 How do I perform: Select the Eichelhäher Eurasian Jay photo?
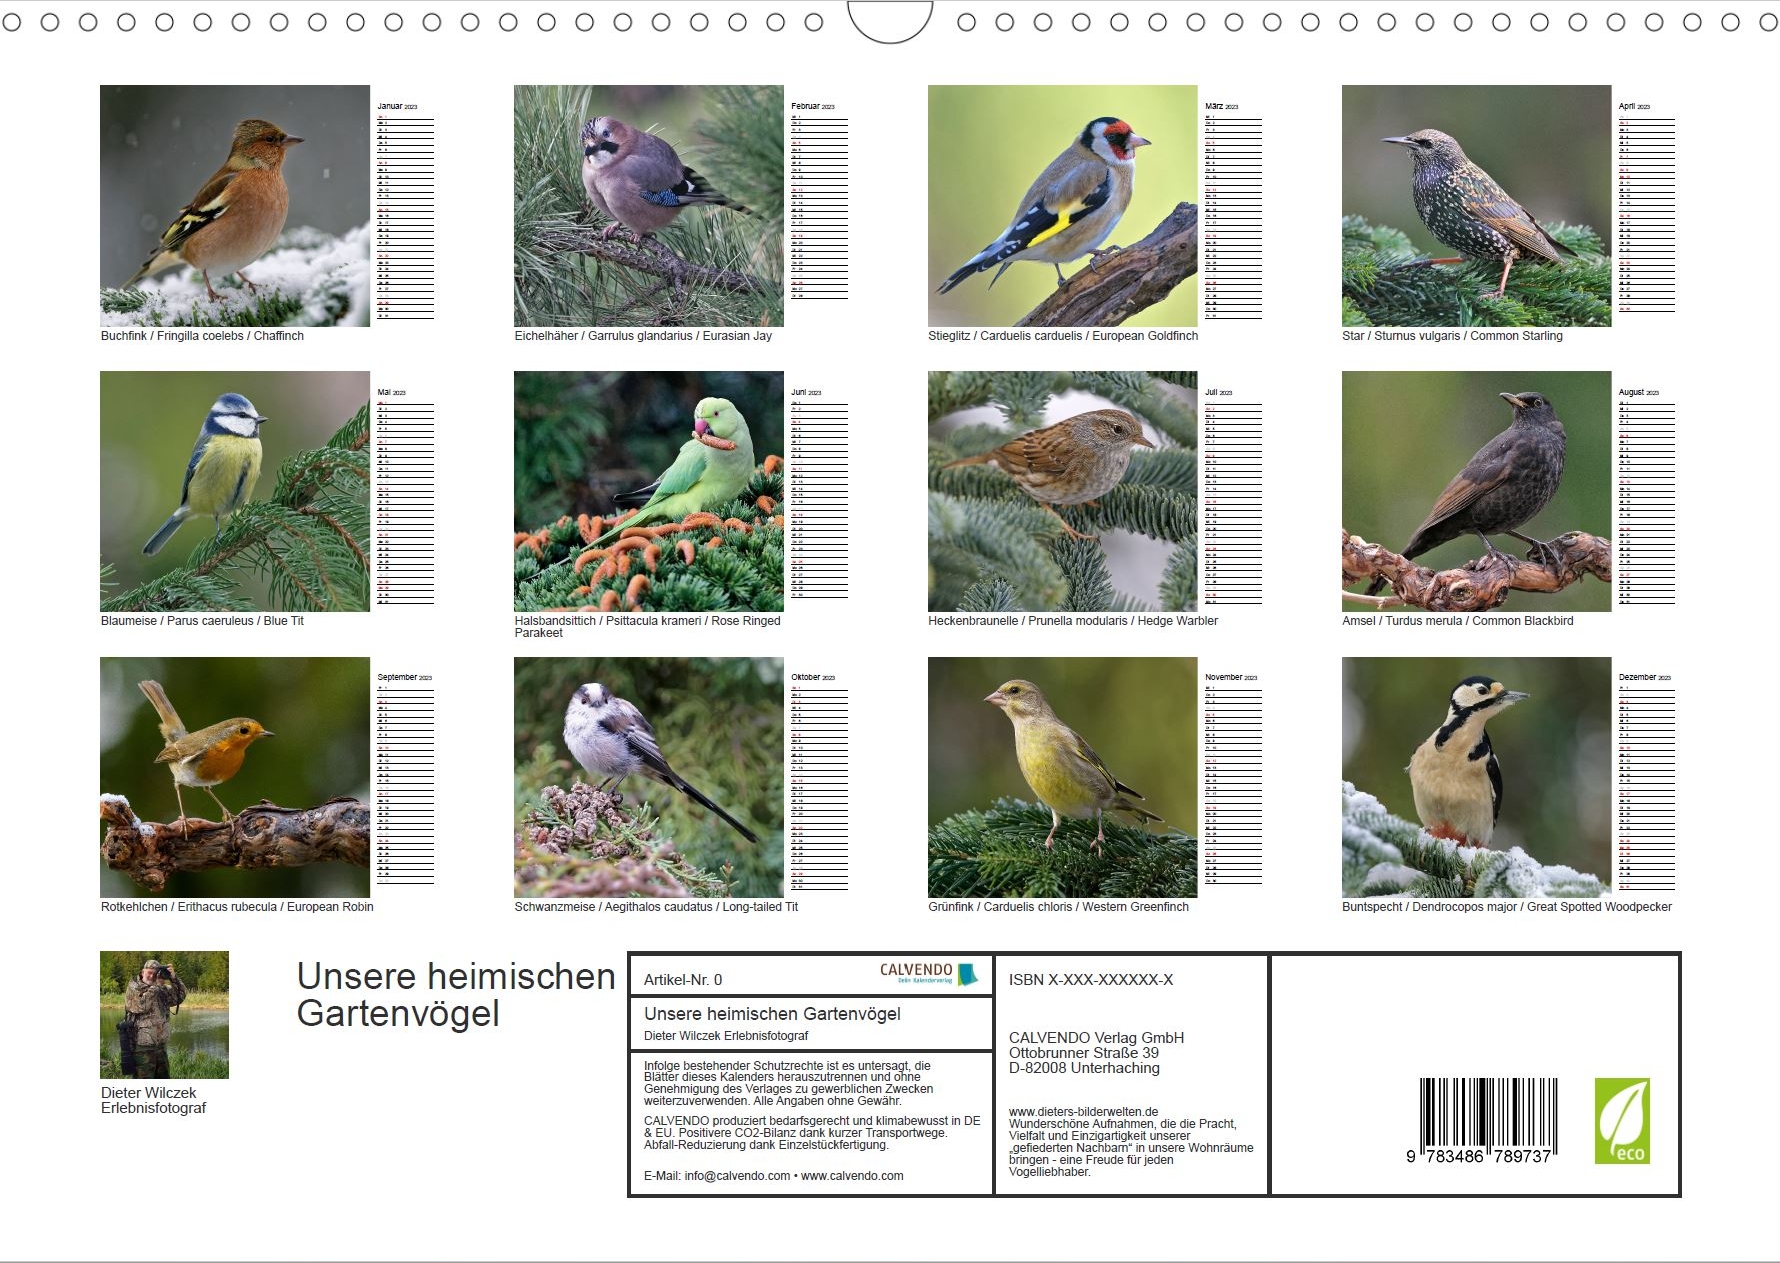[648, 206]
